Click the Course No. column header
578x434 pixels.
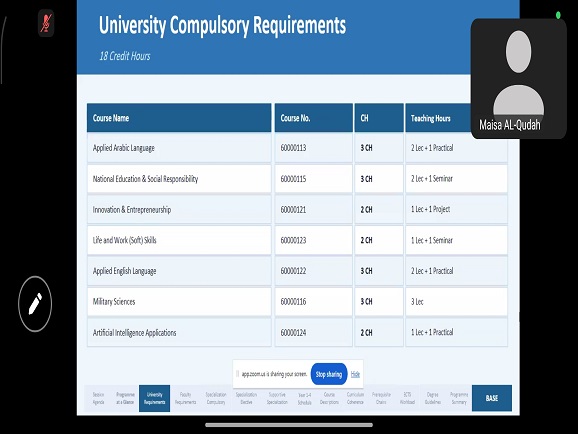314,118
